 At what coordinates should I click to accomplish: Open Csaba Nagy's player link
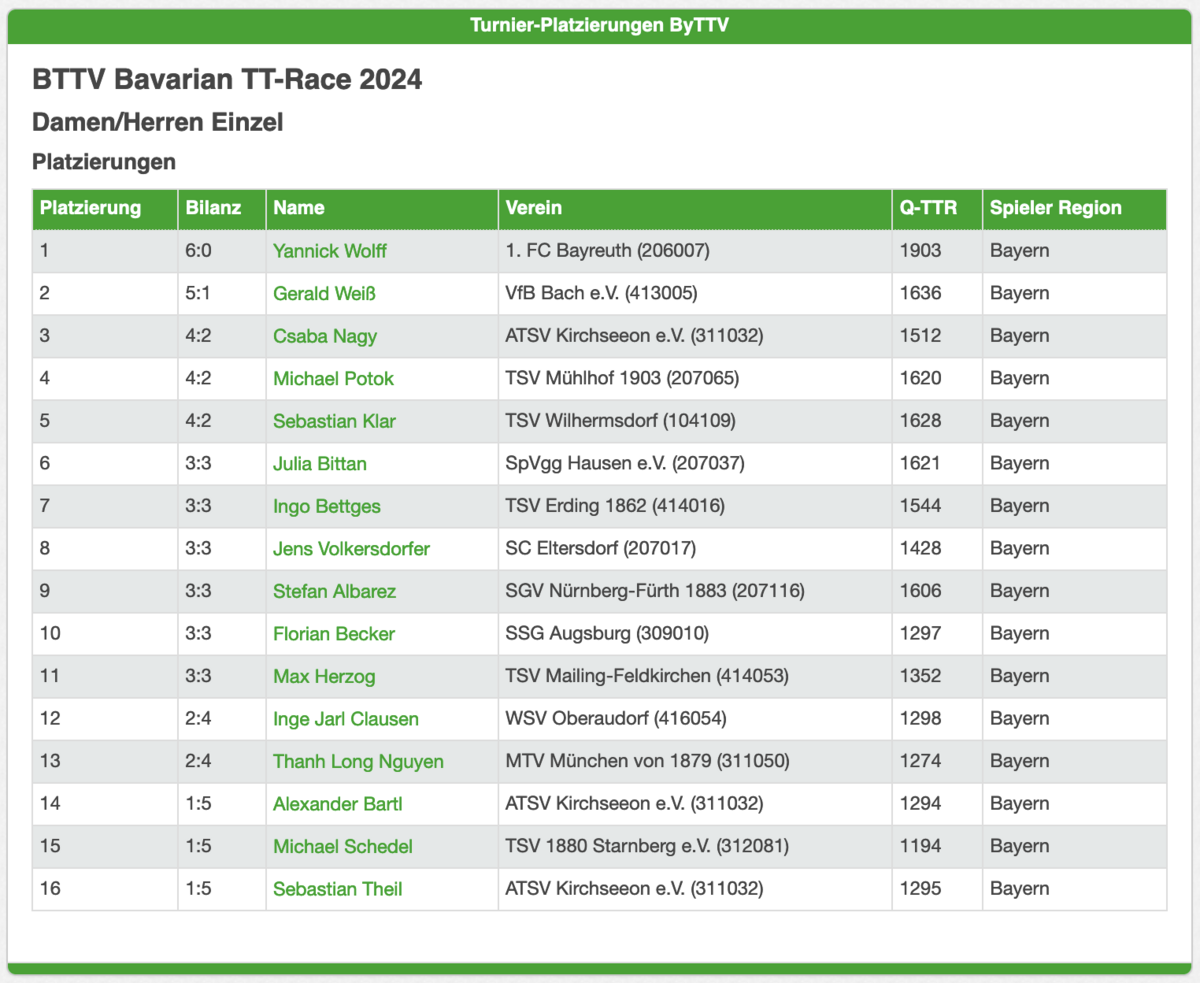[x=325, y=336]
